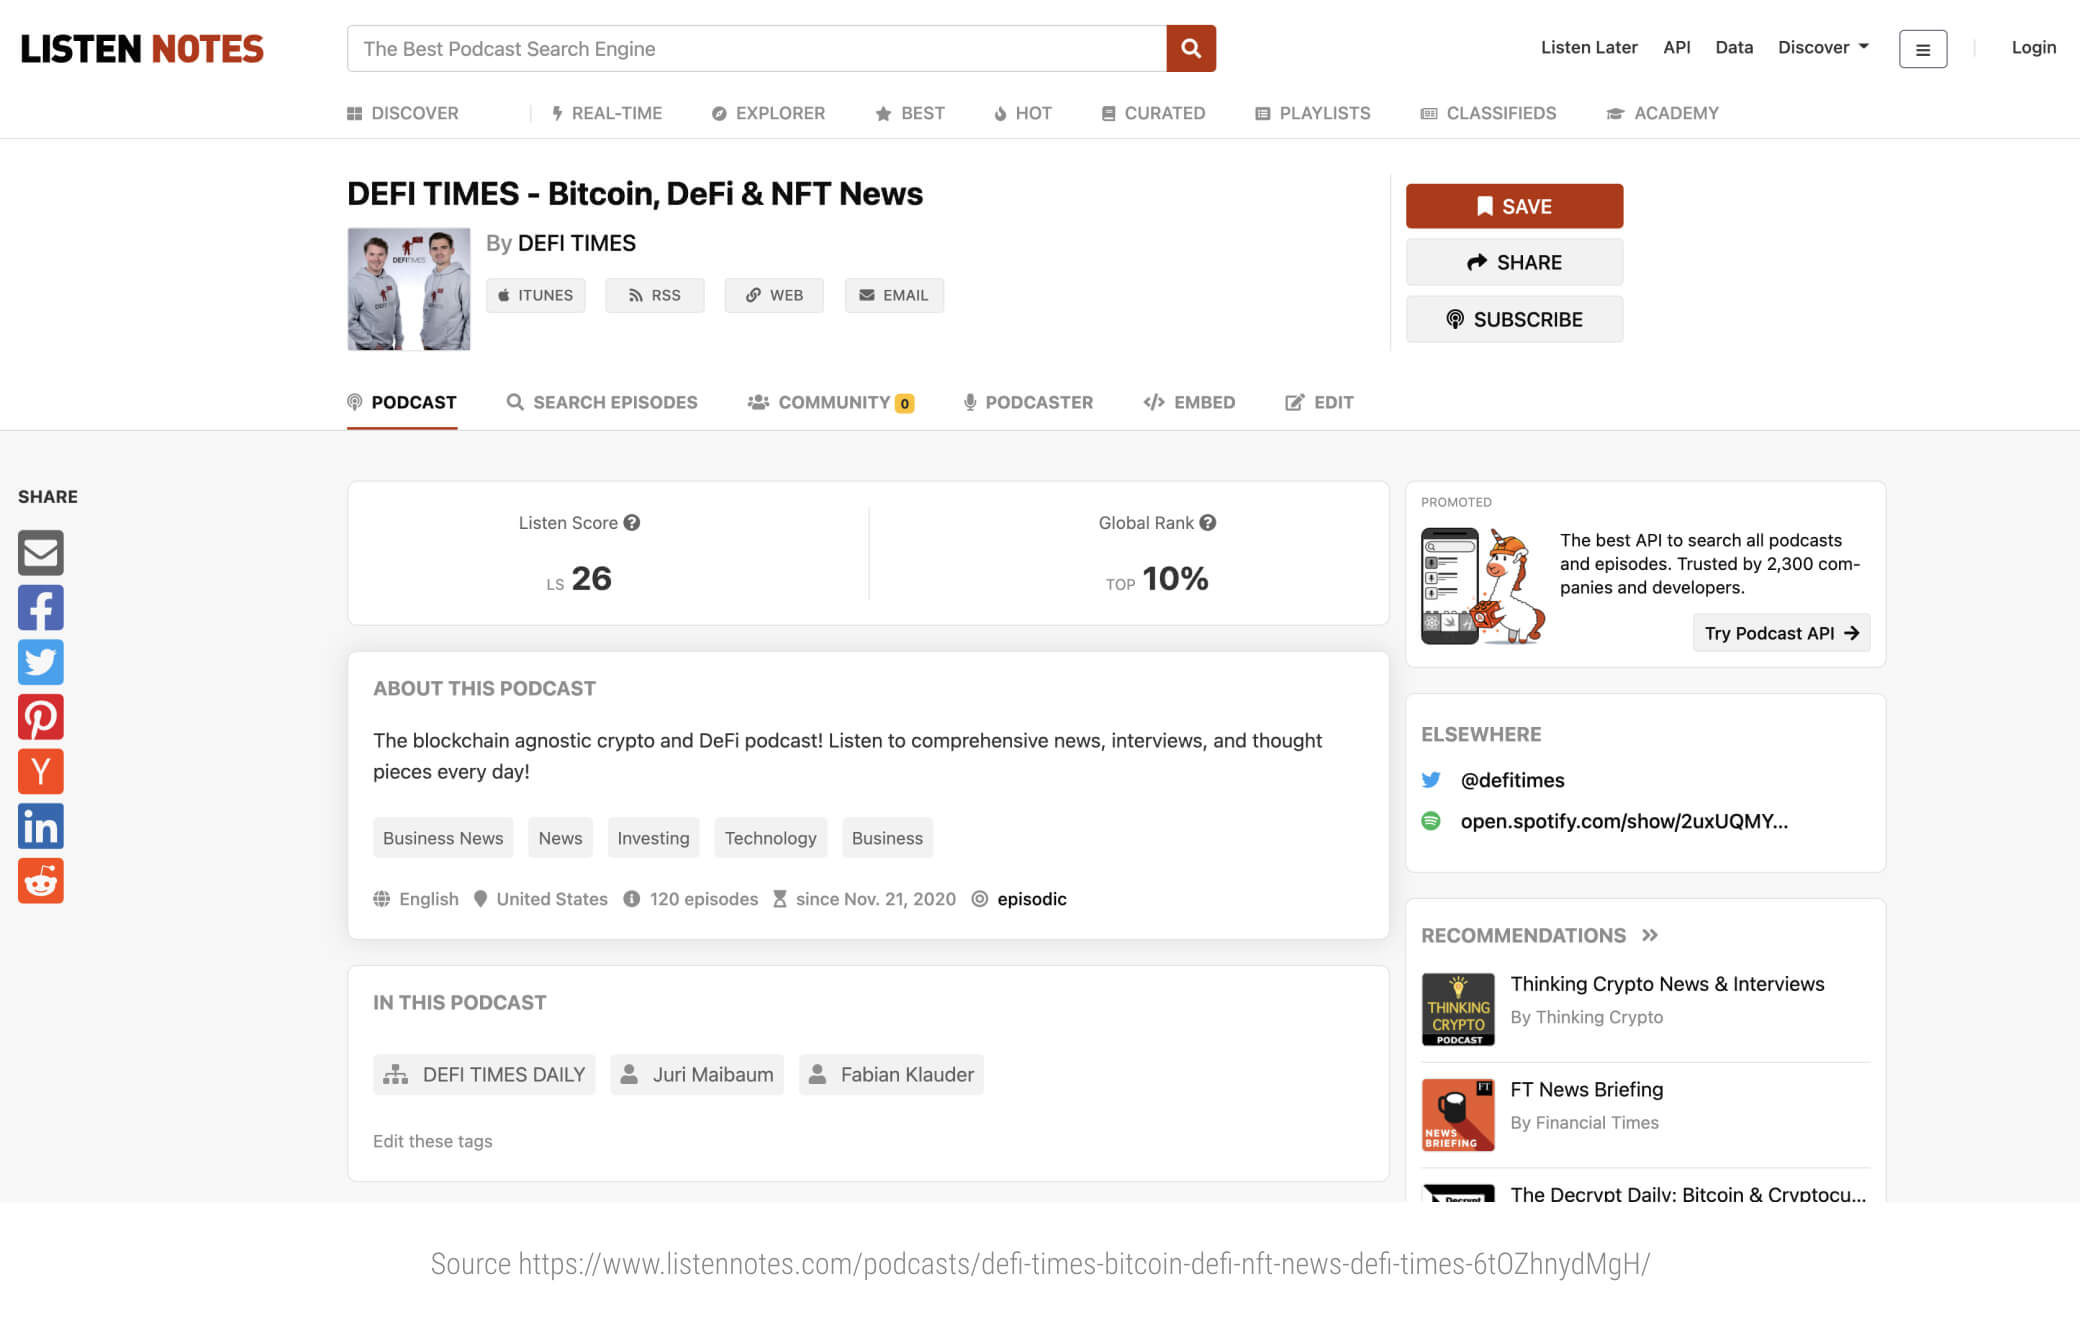Click the Discover dropdown menu
2080x1326 pixels.
pyautogui.click(x=1821, y=45)
